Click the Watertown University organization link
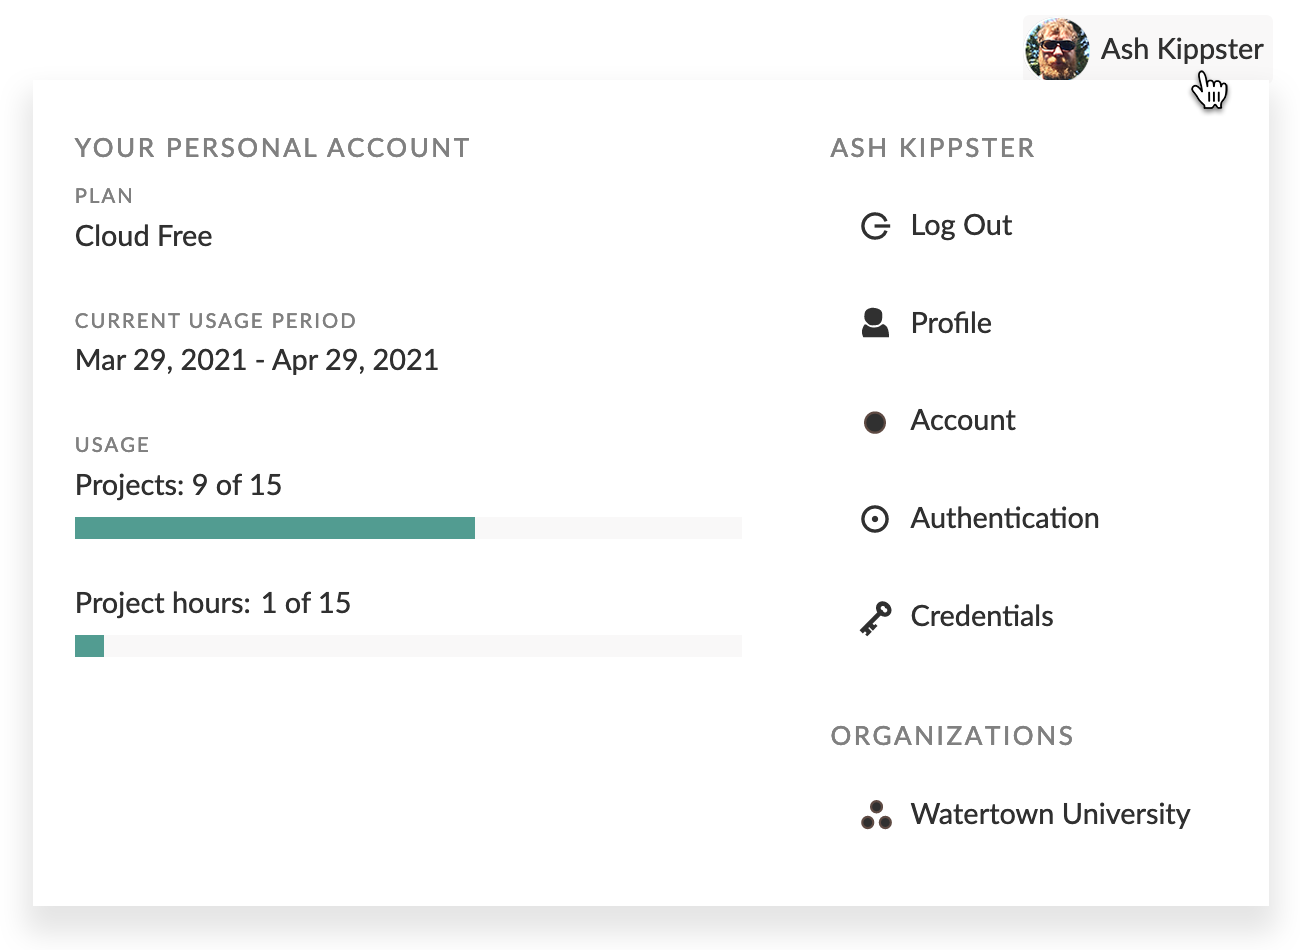Viewport: 1300px width, 950px height. (x=1049, y=814)
